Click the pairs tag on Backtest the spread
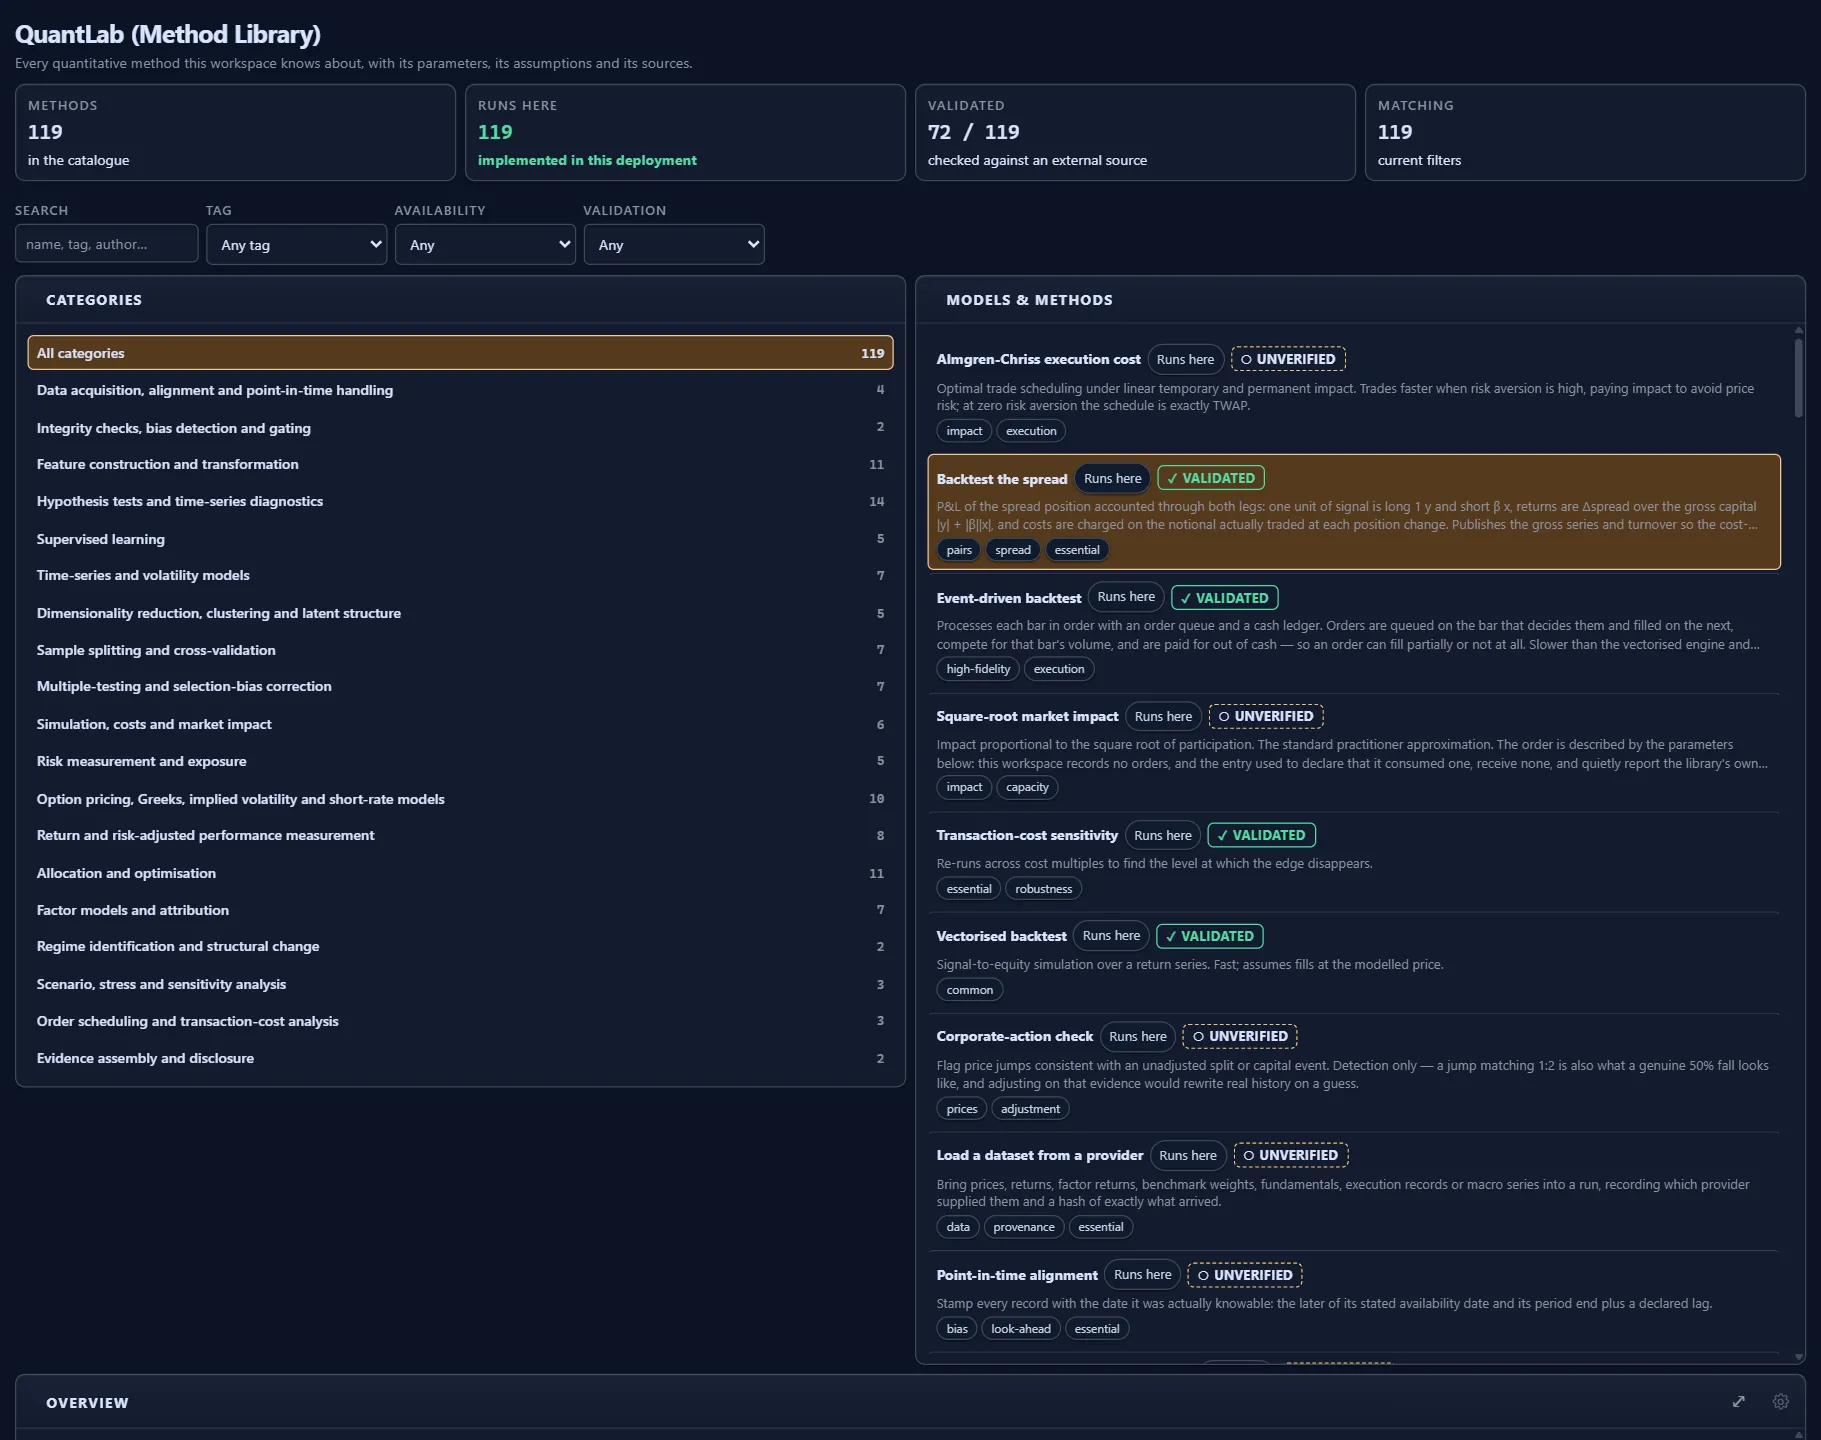Viewport: 1821px width, 1440px height. 959,550
